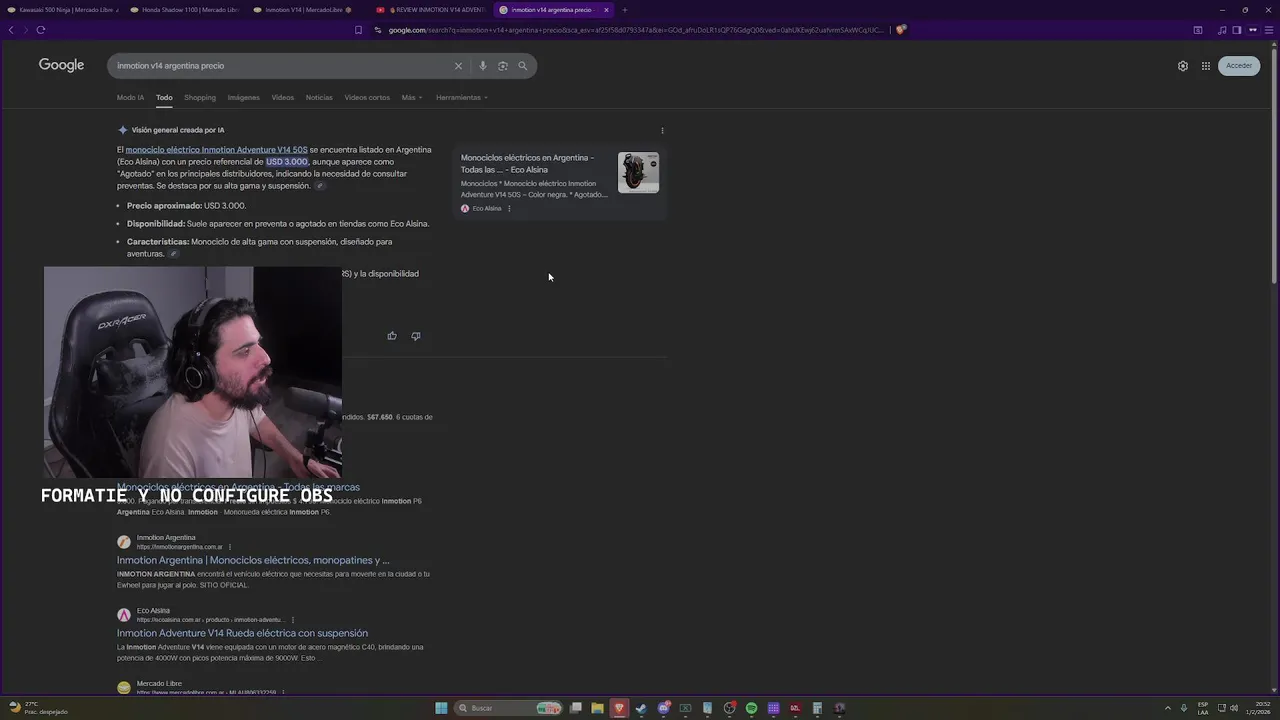Open Google quick settings gear

(x=1183, y=66)
